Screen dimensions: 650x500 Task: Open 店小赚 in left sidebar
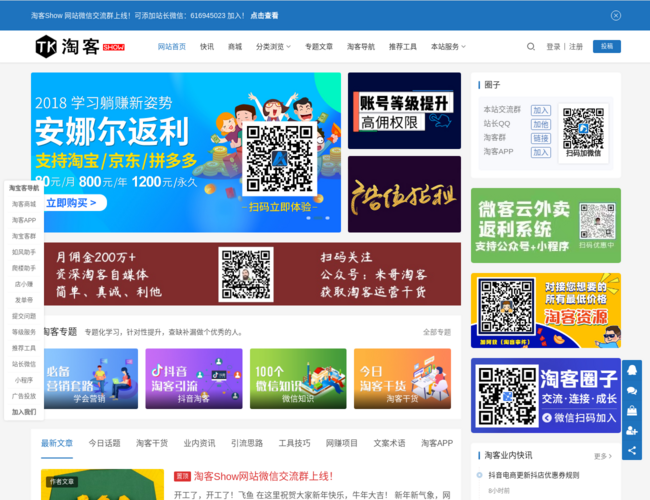[x=24, y=284]
